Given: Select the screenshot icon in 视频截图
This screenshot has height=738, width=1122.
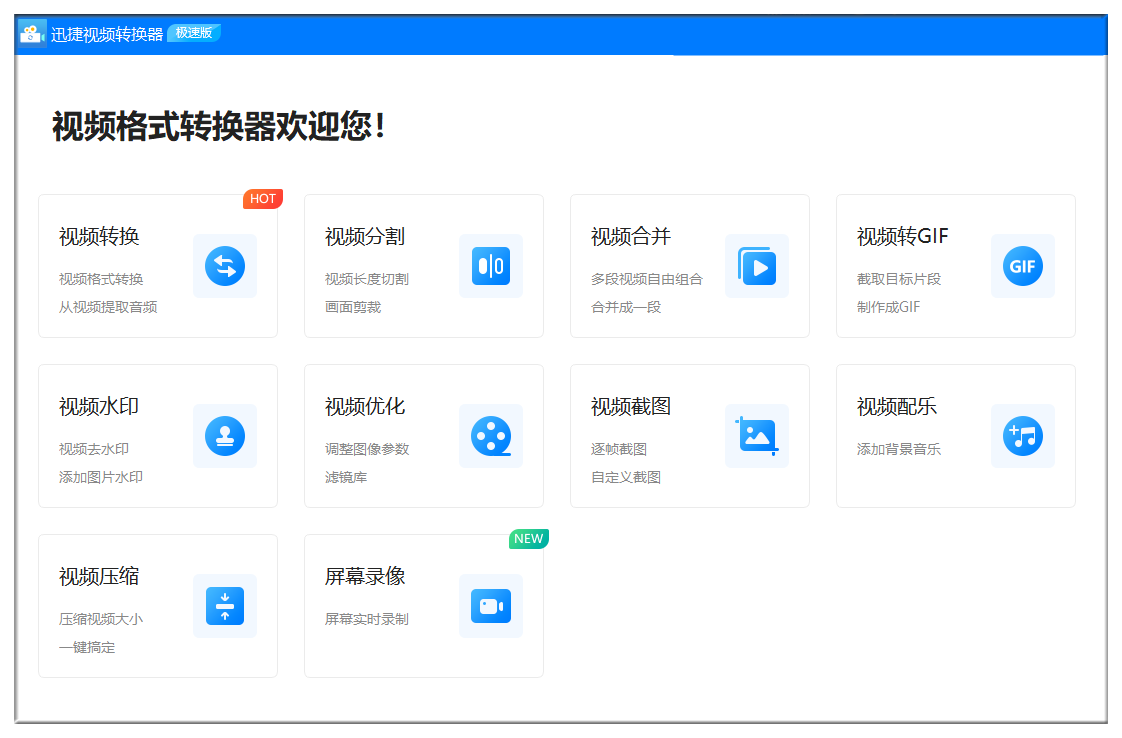Looking at the screenshot, I should pyautogui.click(x=757, y=436).
